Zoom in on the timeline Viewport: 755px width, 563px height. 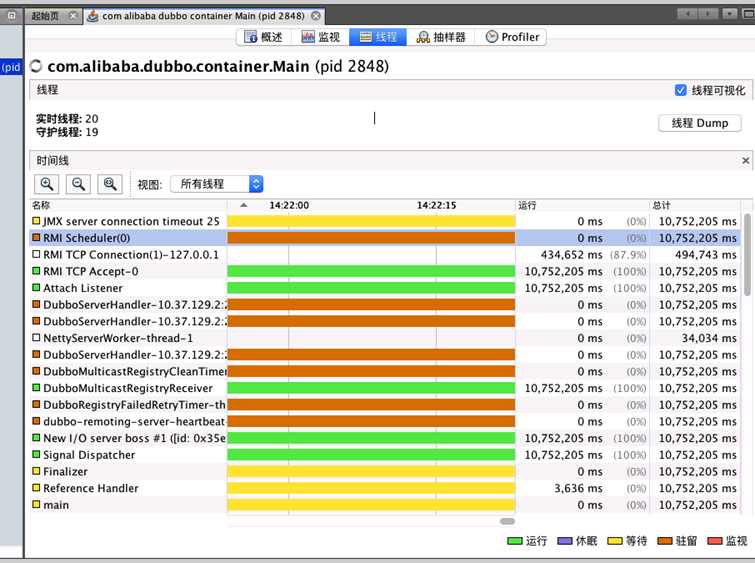tap(47, 184)
